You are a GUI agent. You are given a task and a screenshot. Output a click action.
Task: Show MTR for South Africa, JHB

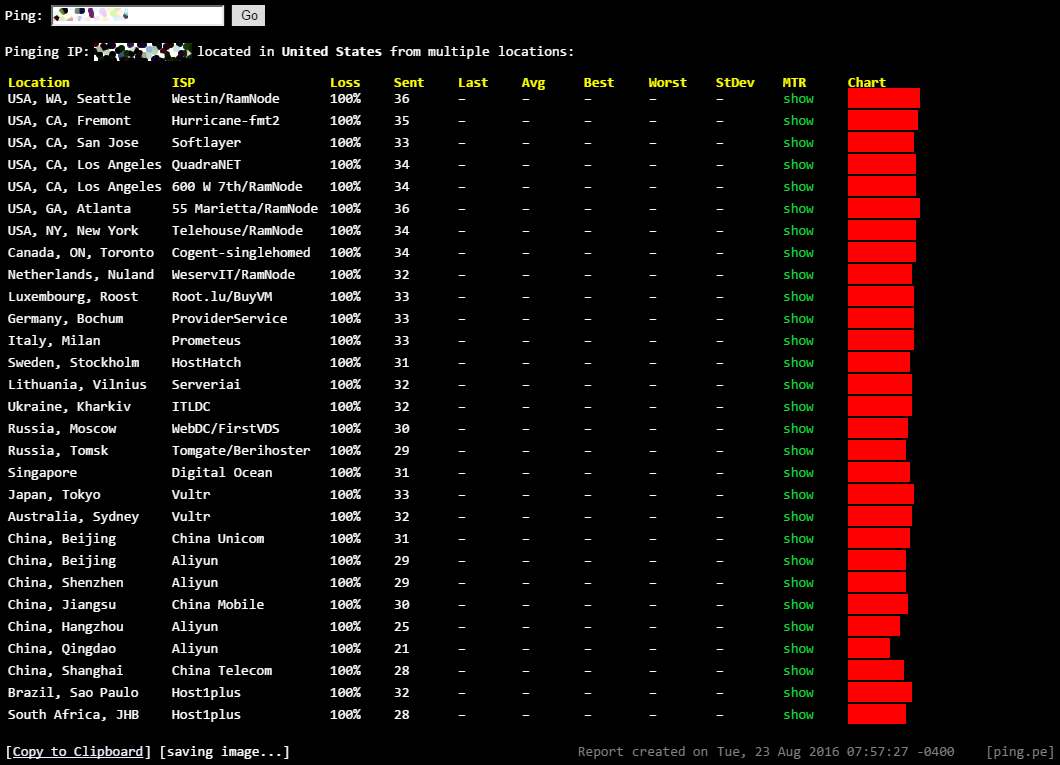[798, 715]
